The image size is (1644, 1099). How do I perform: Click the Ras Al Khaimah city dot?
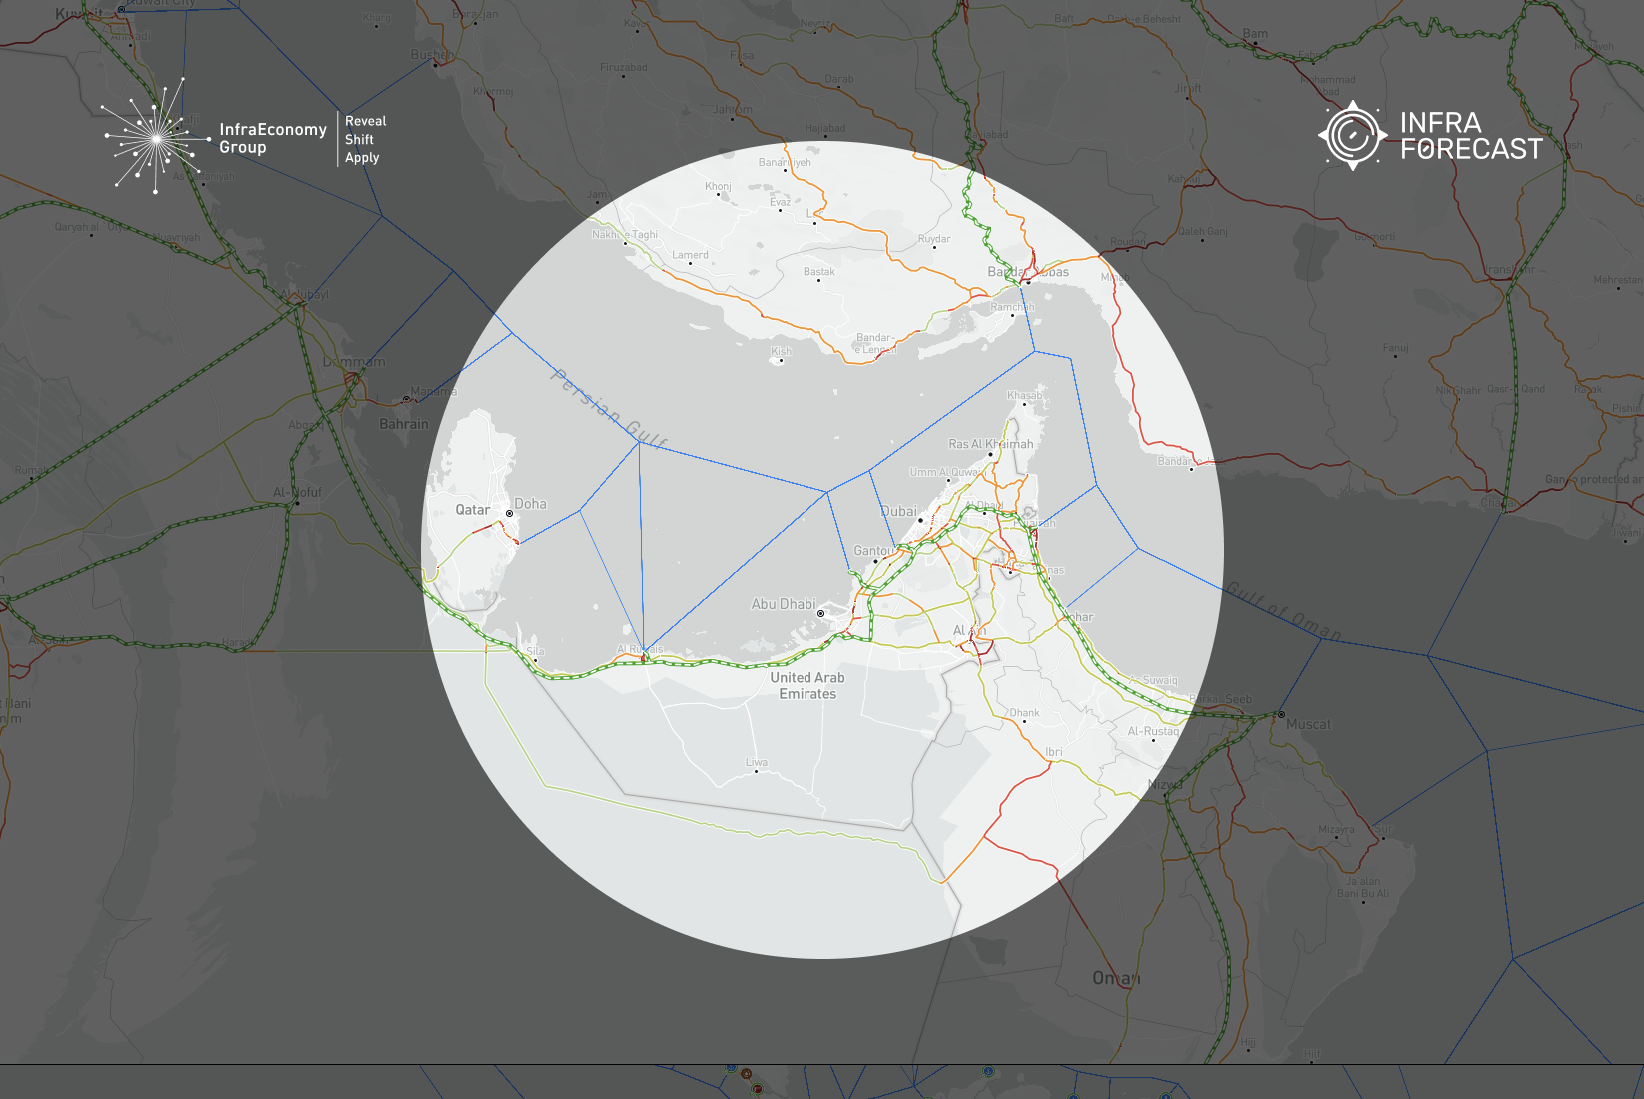pos(991,454)
